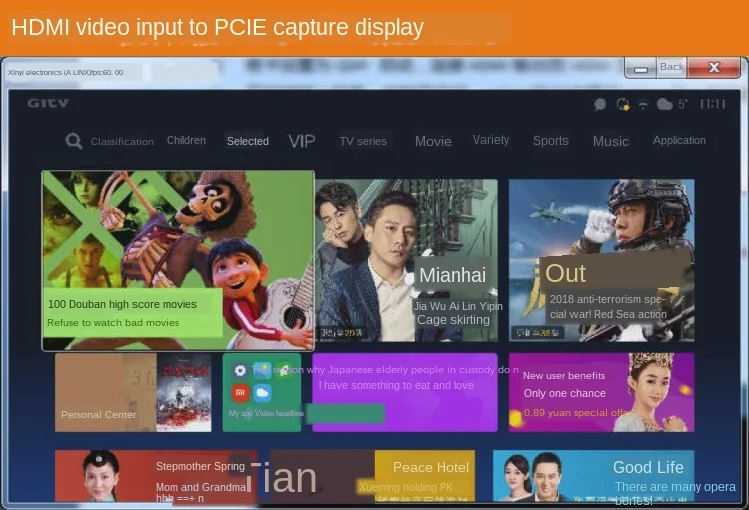Screen dimensions: 749x510
Task: Click the Back button in title bar
Action: coord(672,67)
